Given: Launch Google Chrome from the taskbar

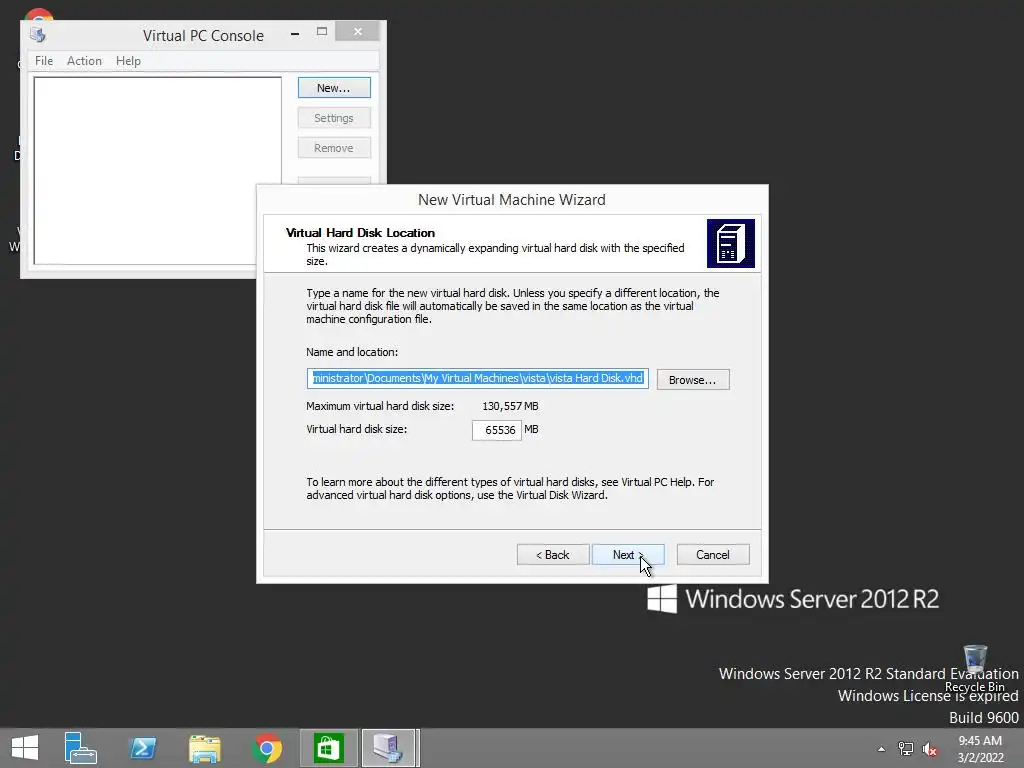Looking at the screenshot, I should [x=266, y=748].
